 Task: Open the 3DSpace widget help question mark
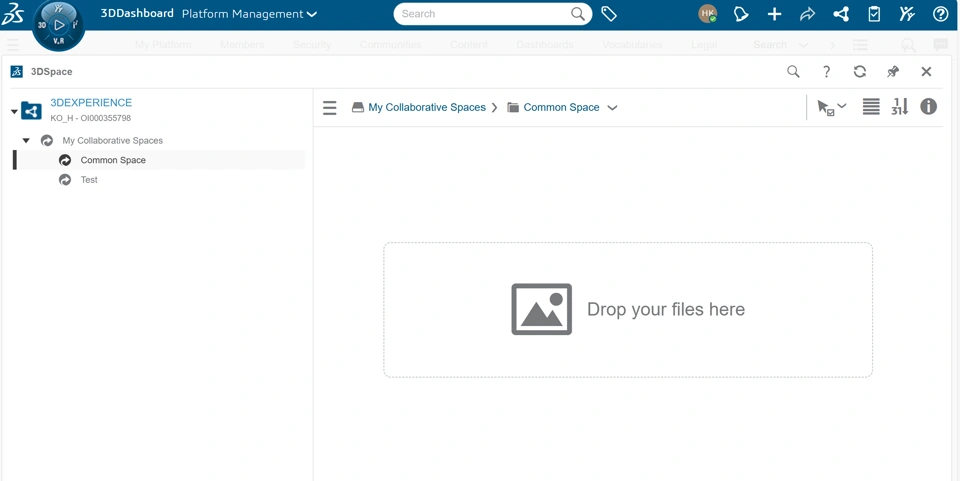[827, 72]
